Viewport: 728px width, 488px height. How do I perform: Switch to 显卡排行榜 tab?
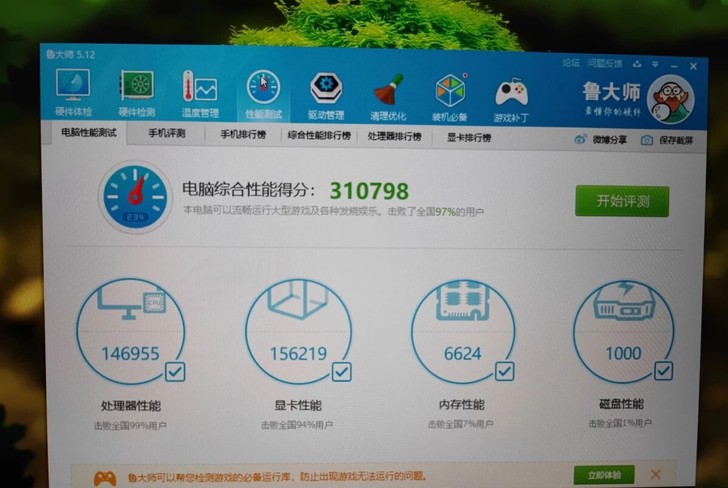coord(469,137)
